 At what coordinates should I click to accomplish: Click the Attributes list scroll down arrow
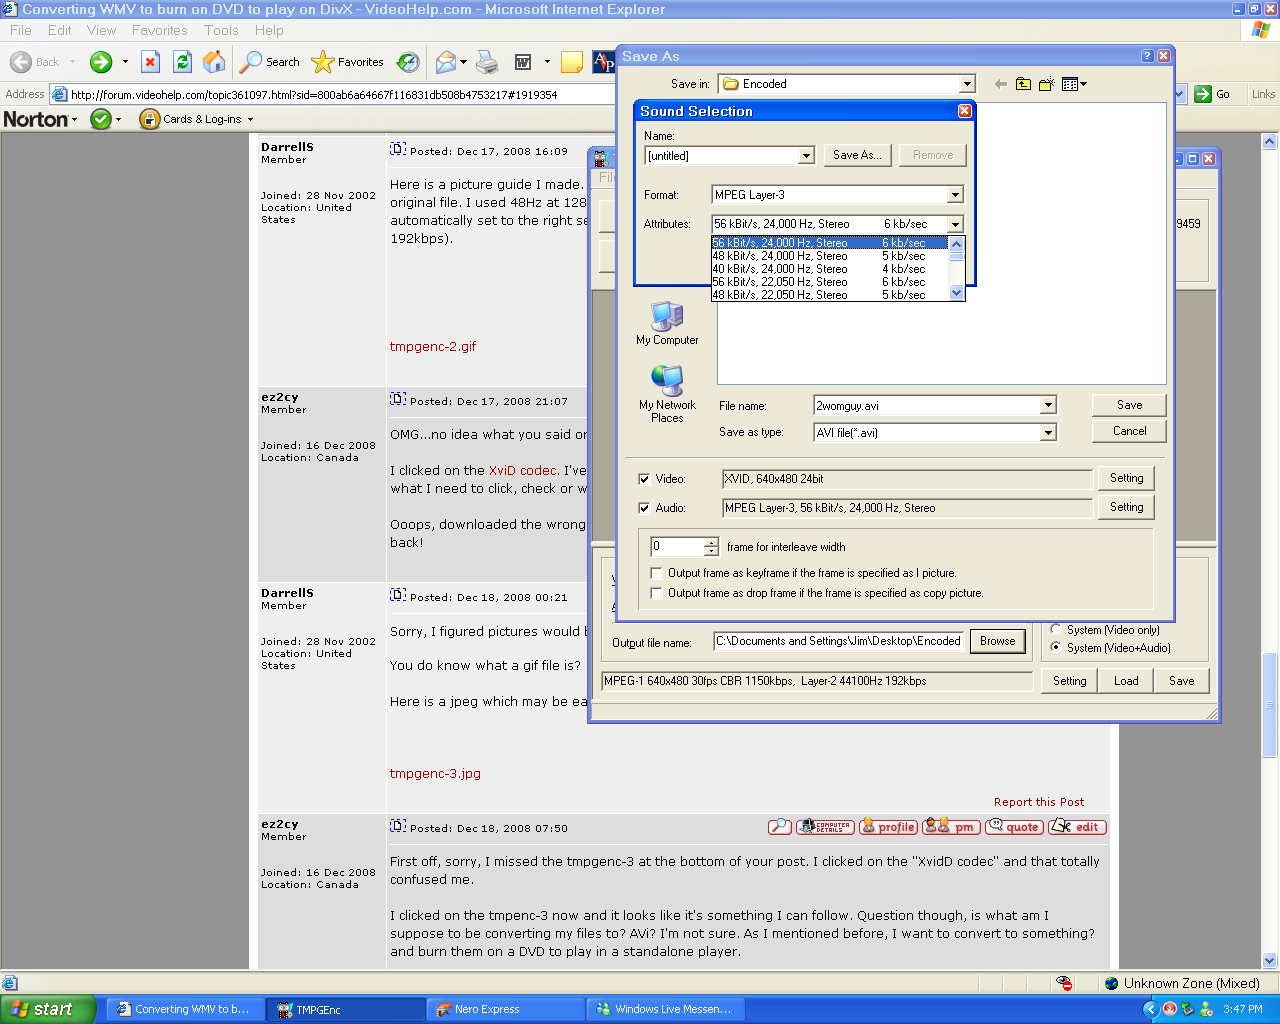coord(957,293)
